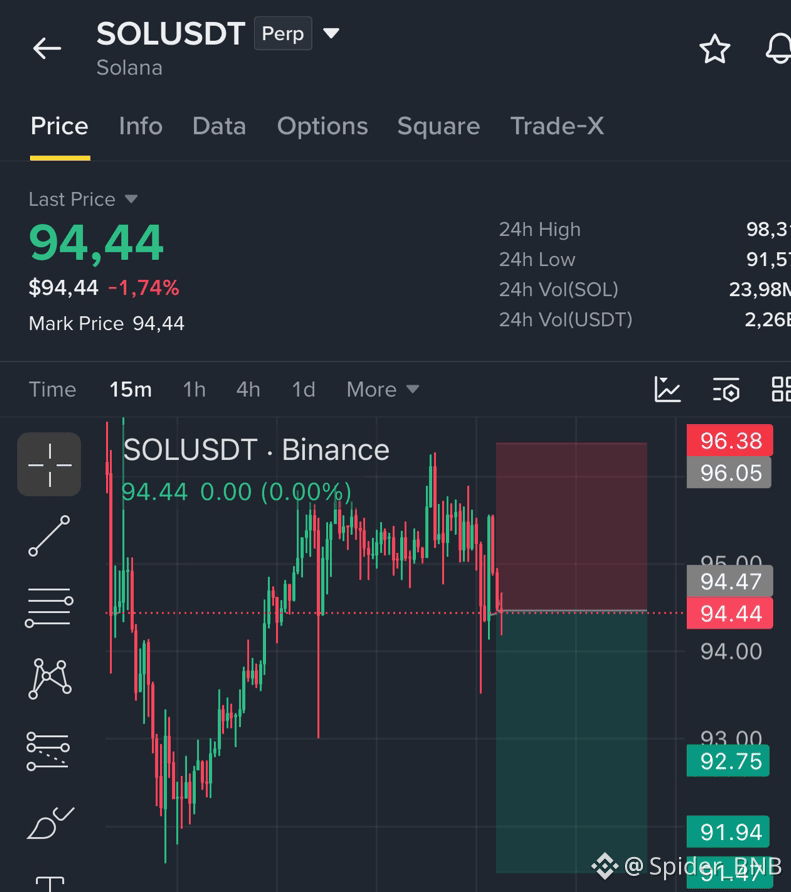Click the 92.75 take-profit price label
Screen dimensions: 791x892
tap(728, 761)
